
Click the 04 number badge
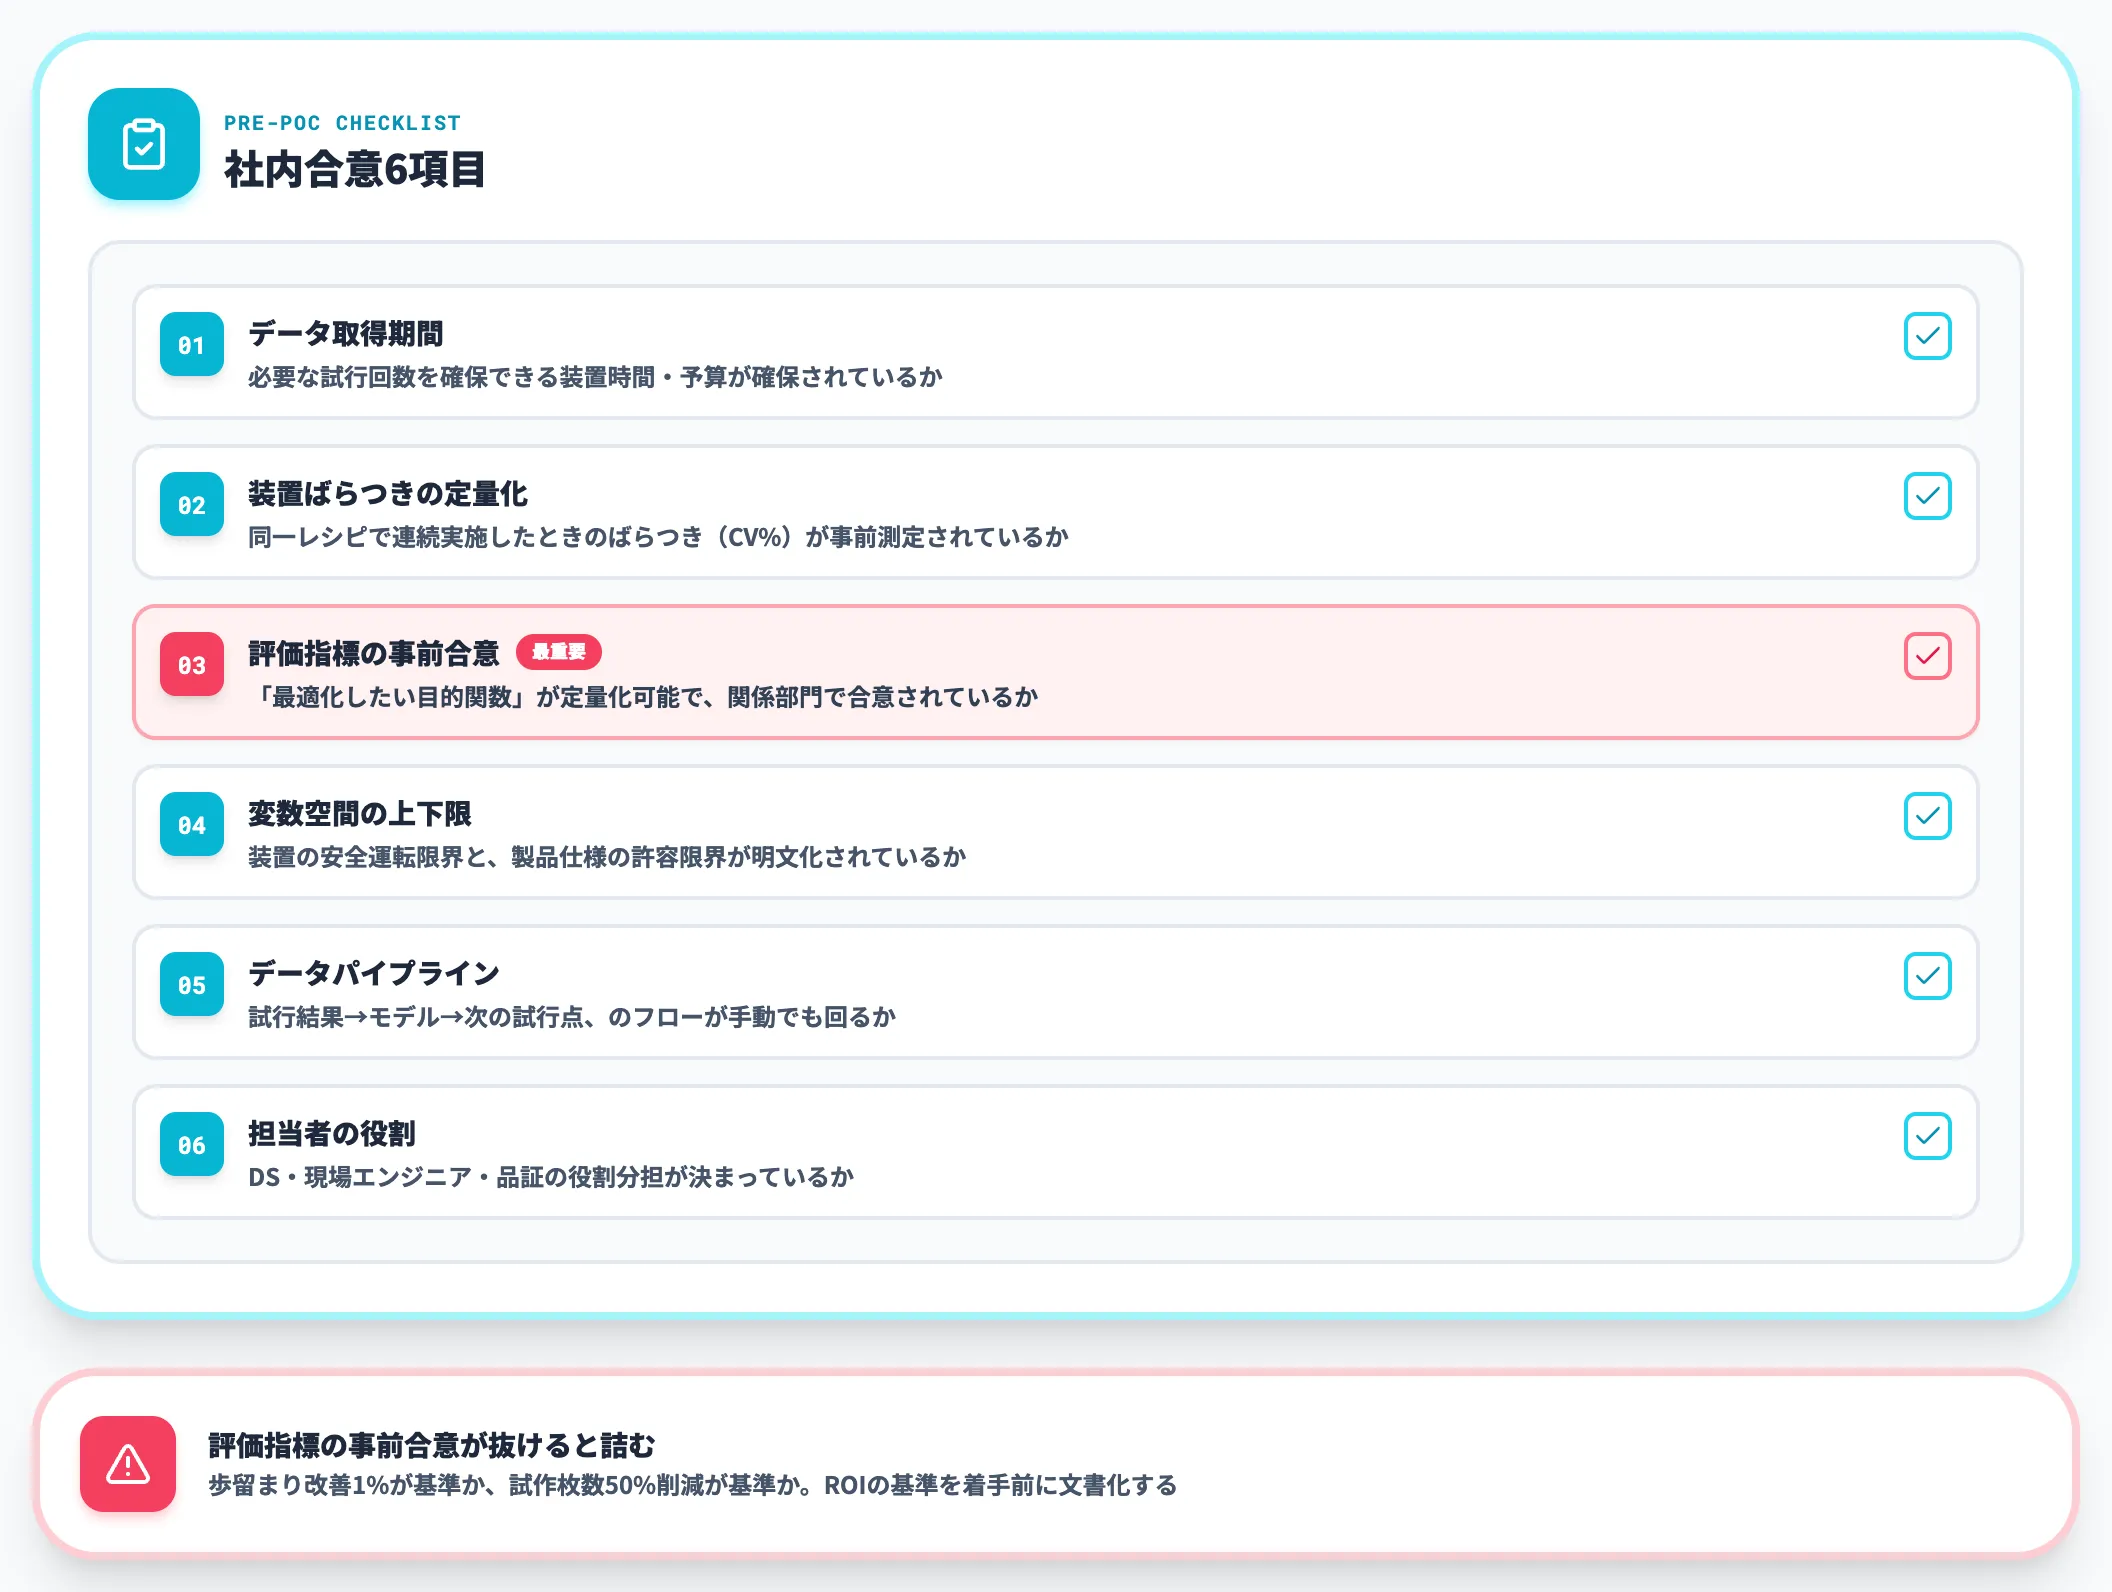(192, 825)
